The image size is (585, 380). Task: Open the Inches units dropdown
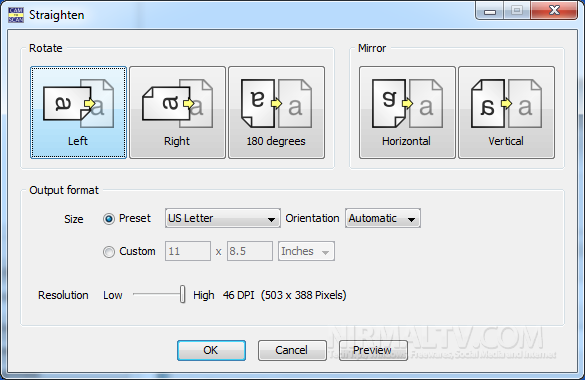[x=306, y=251]
